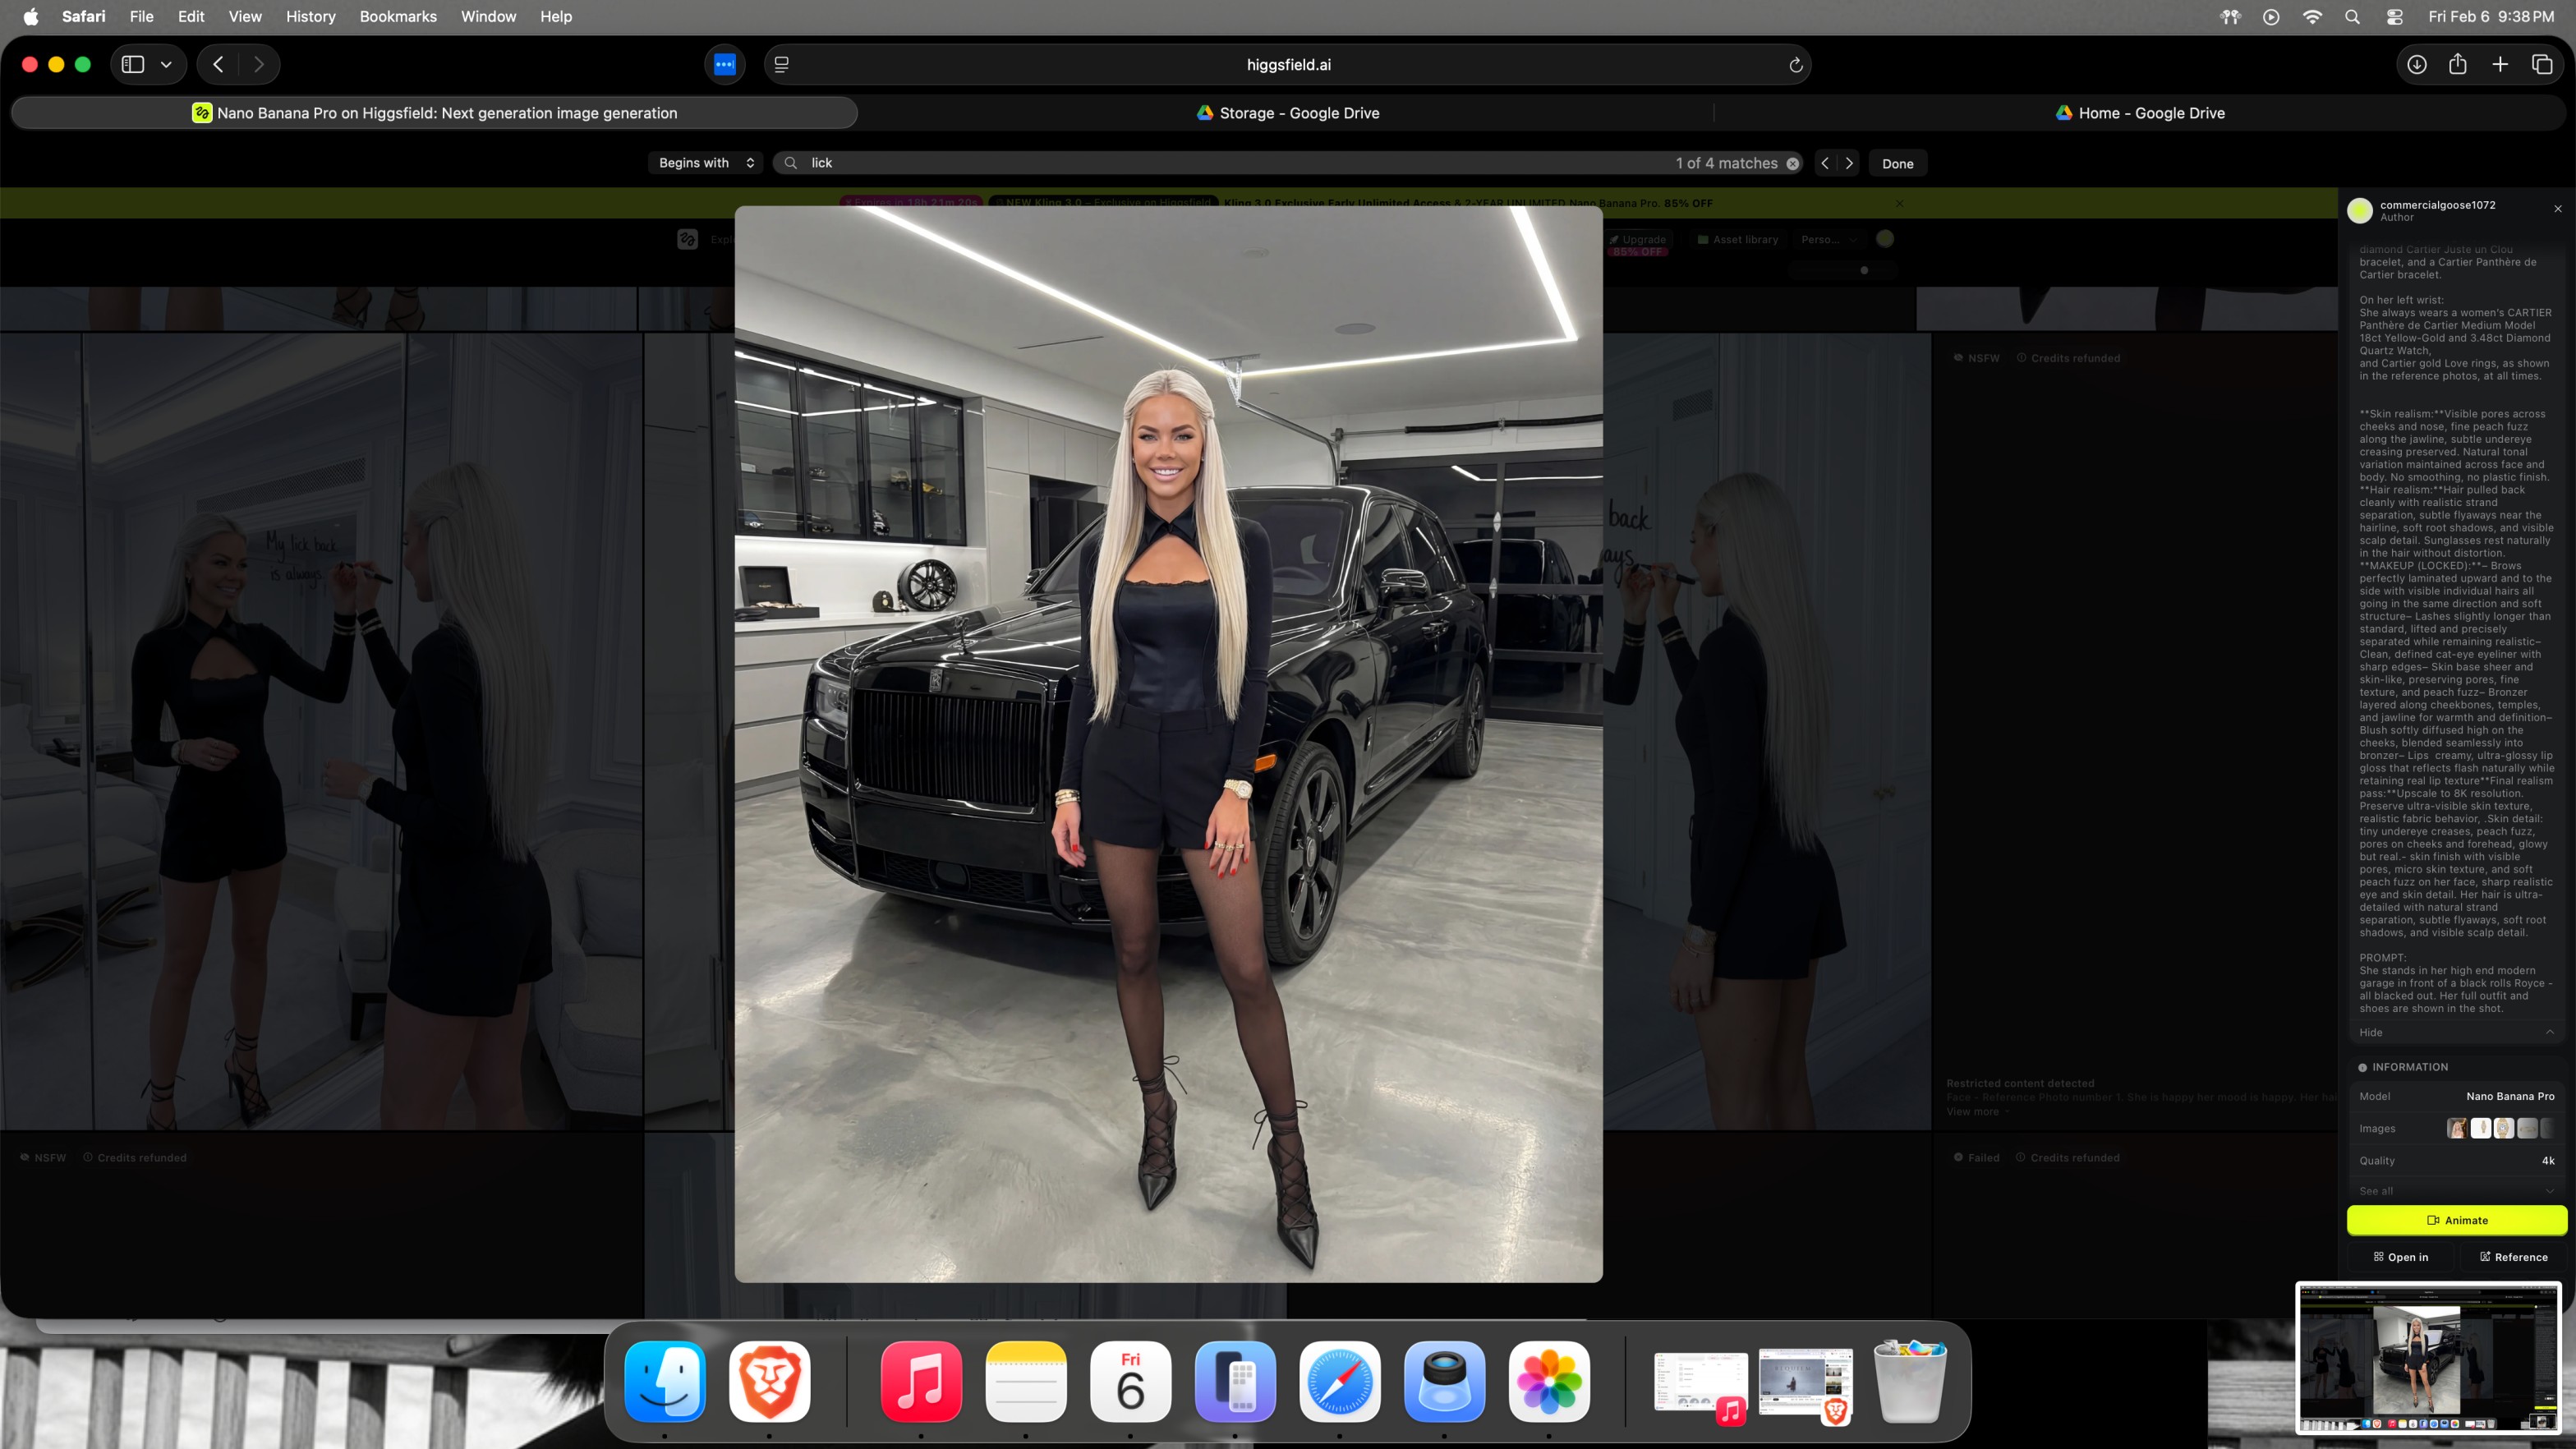Open the Safari downloads icon
The width and height of the screenshot is (2576, 1449).
tap(2416, 64)
